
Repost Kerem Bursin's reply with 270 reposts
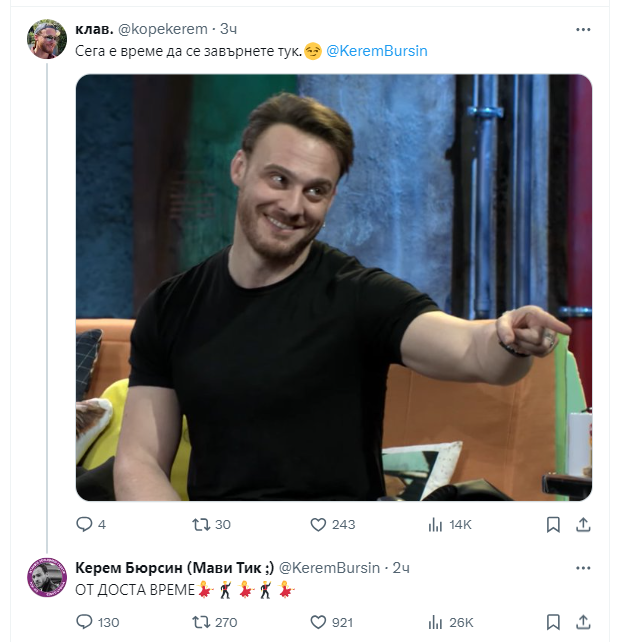tap(201, 622)
